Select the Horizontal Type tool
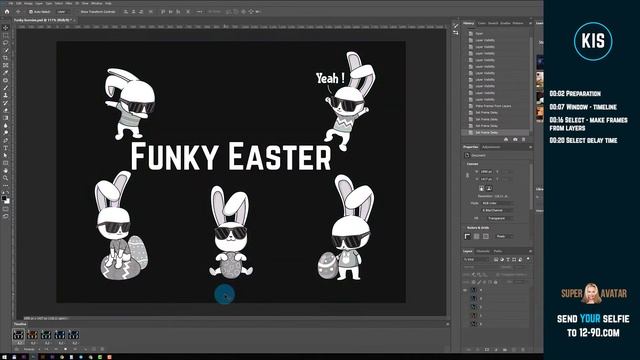Image resolution: width=640 pixels, height=360 pixels. click(6, 147)
